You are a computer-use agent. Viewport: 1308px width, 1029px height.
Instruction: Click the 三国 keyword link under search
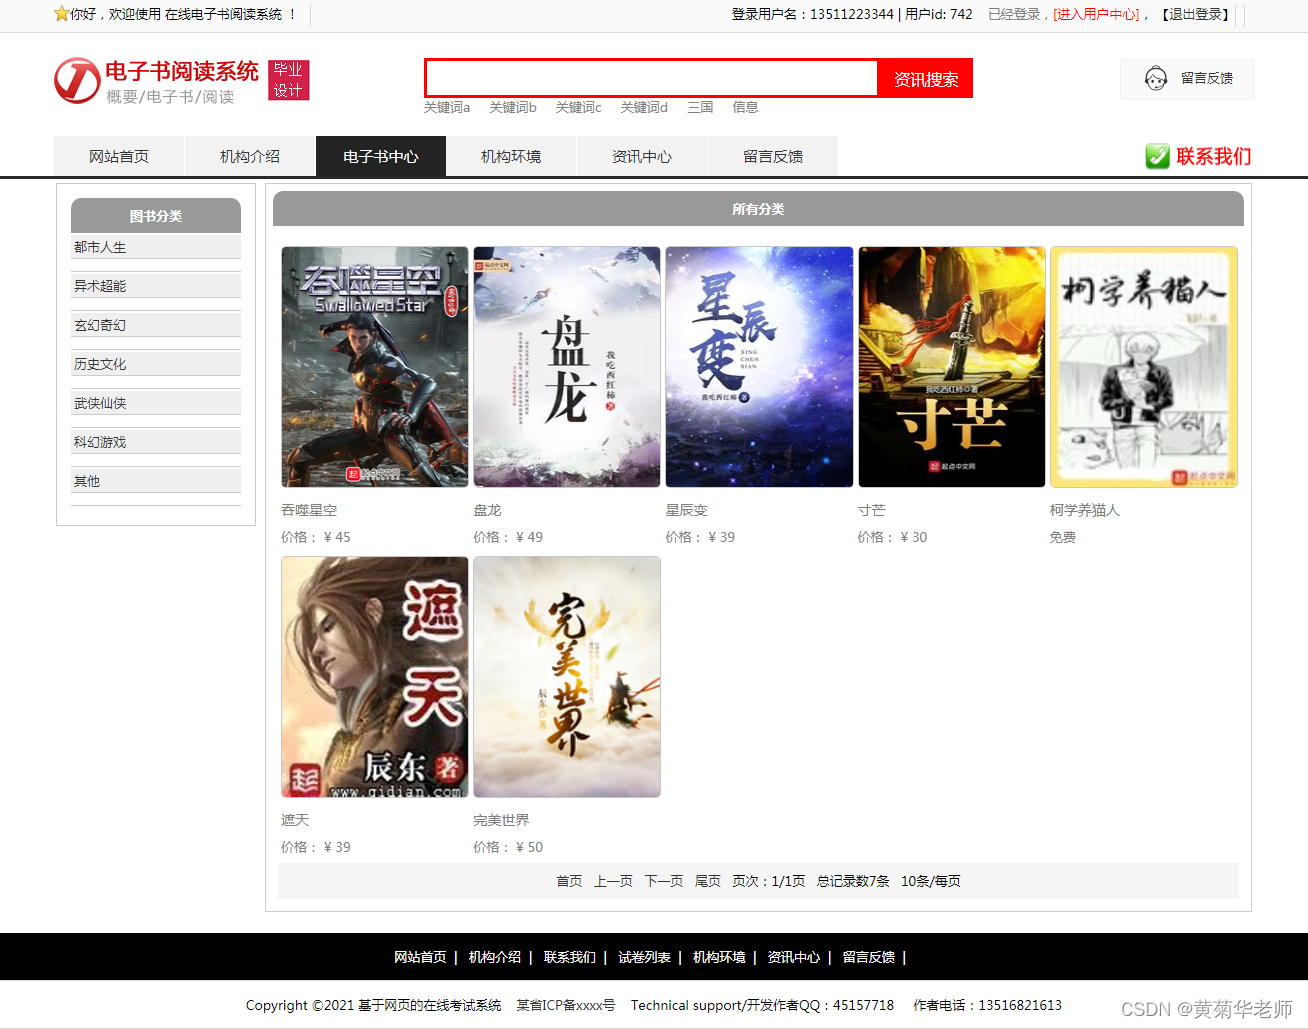[x=700, y=107]
